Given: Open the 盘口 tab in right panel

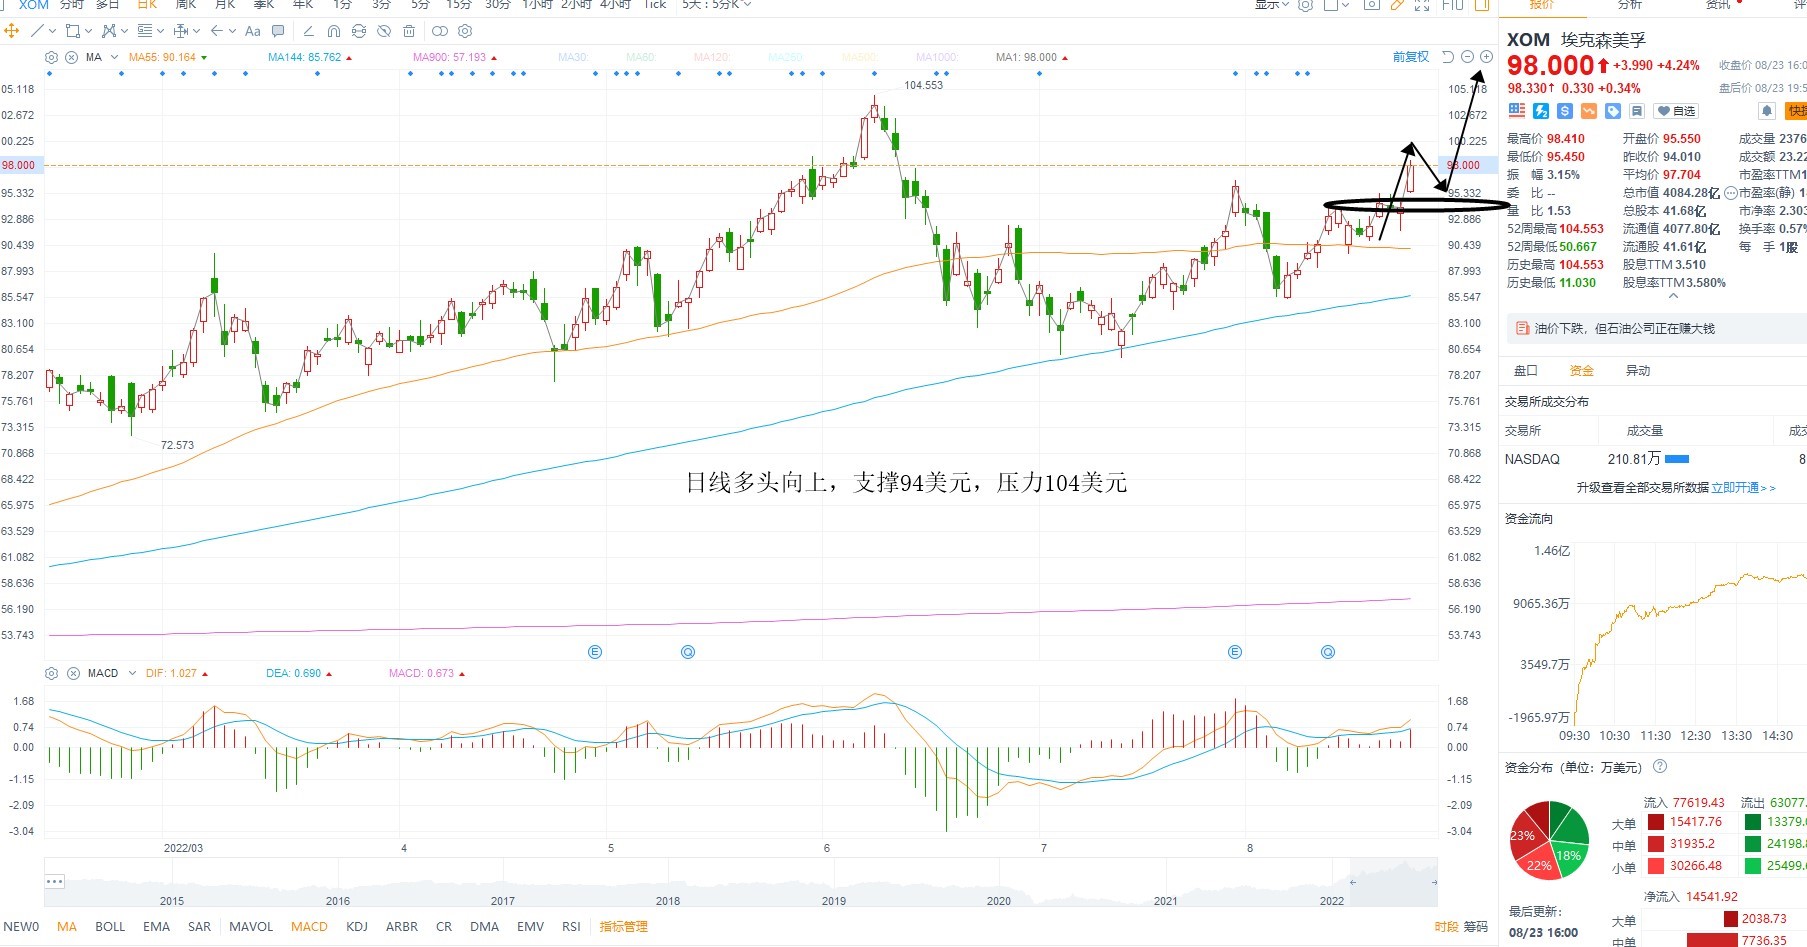Looking at the screenshot, I should 1526,371.
